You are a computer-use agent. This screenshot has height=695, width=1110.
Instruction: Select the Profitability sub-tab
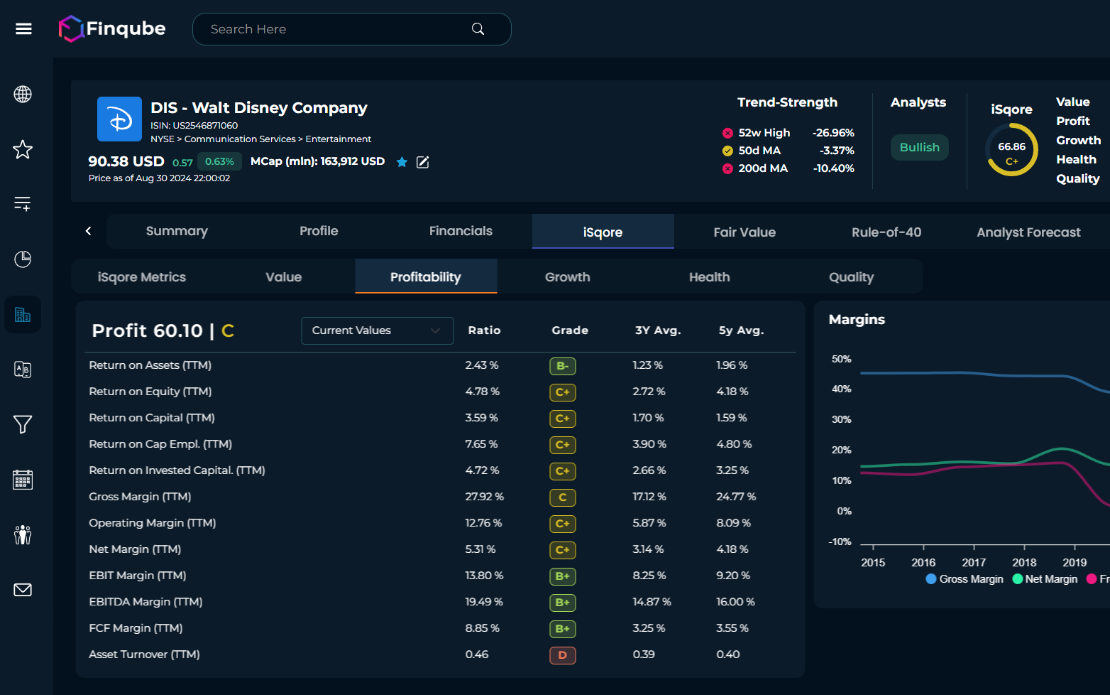pyautogui.click(x=426, y=277)
